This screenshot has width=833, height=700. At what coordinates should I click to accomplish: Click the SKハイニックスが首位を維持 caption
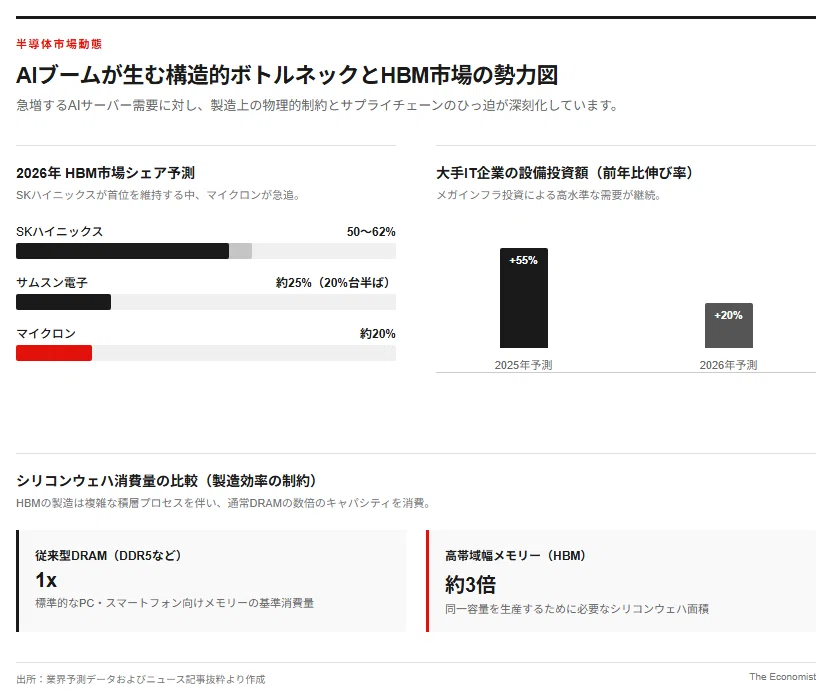pyautogui.click(x=158, y=195)
